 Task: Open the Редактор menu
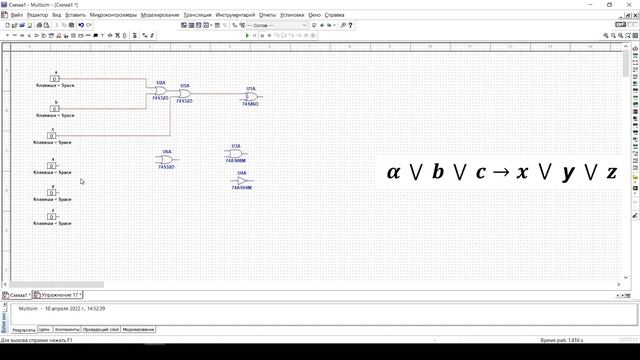(37, 15)
